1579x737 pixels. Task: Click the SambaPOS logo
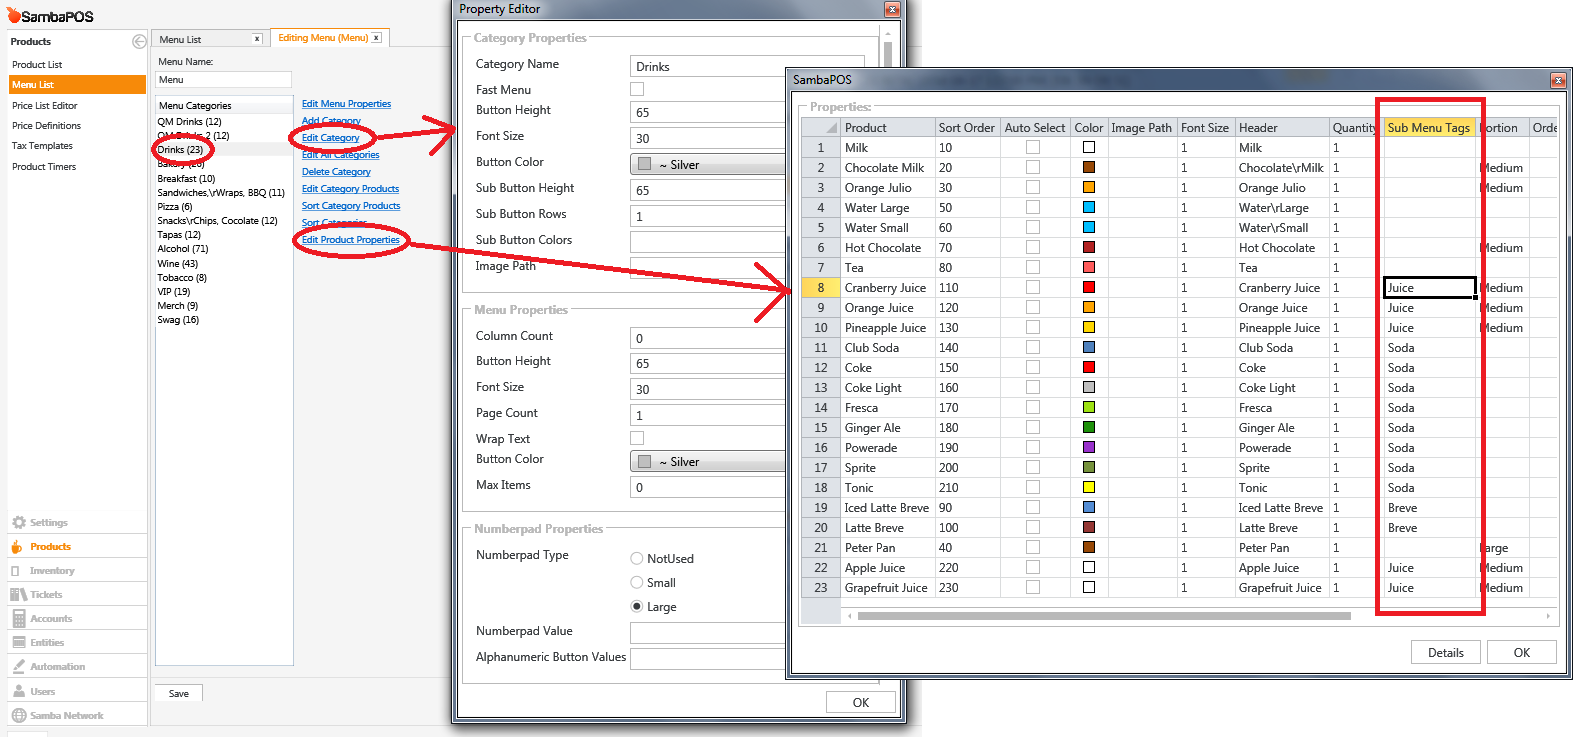pos(50,16)
